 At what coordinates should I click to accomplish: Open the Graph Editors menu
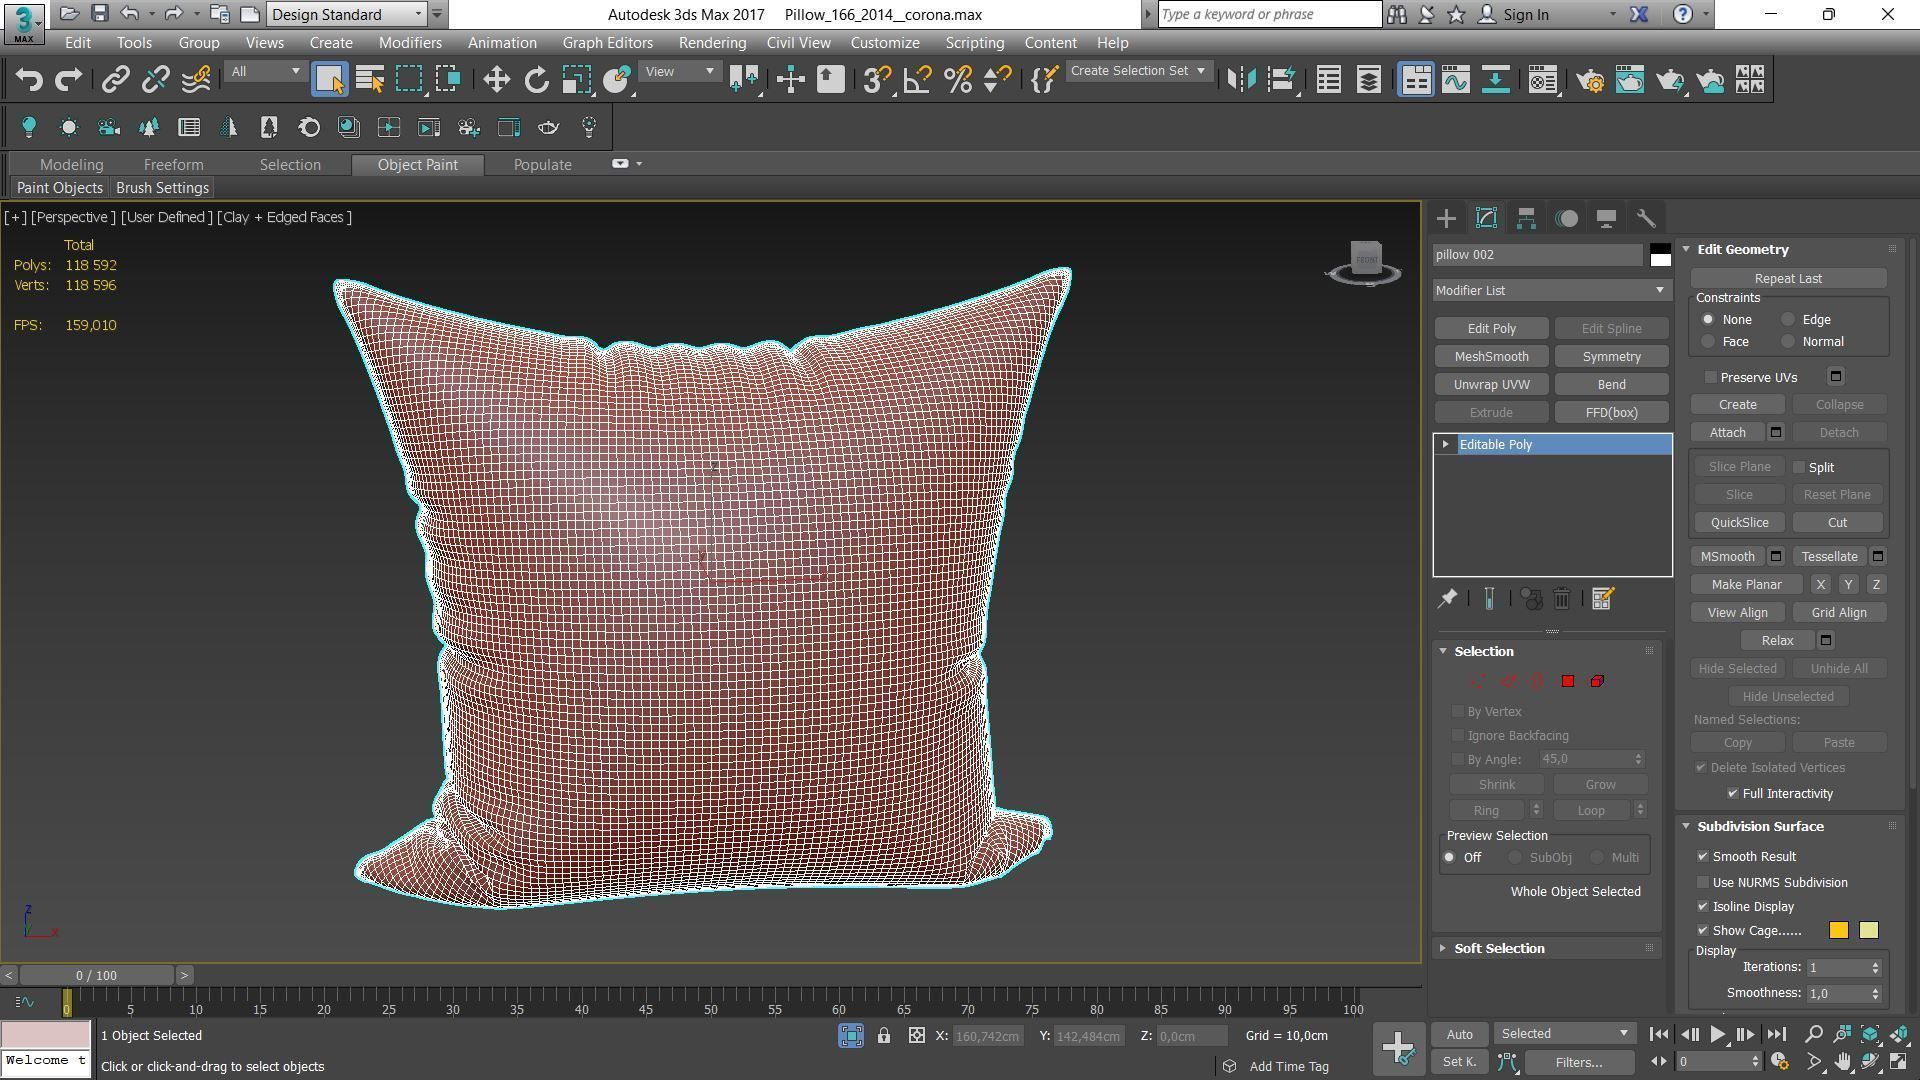tap(607, 43)
